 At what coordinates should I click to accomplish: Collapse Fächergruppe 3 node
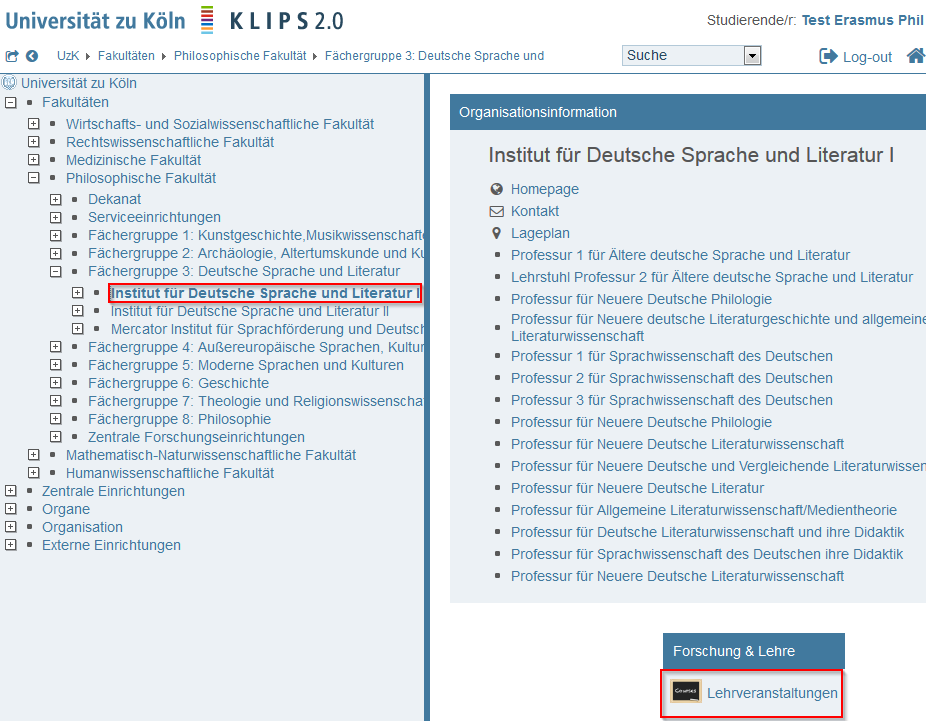(56, 272)
